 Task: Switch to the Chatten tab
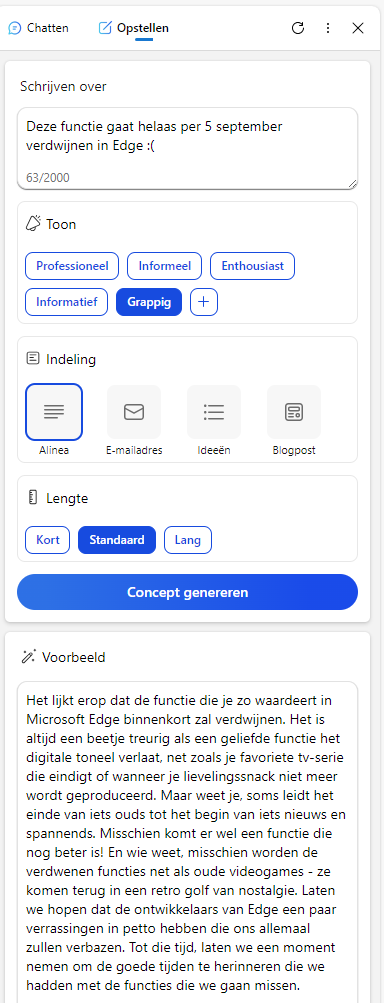point(38,28)
